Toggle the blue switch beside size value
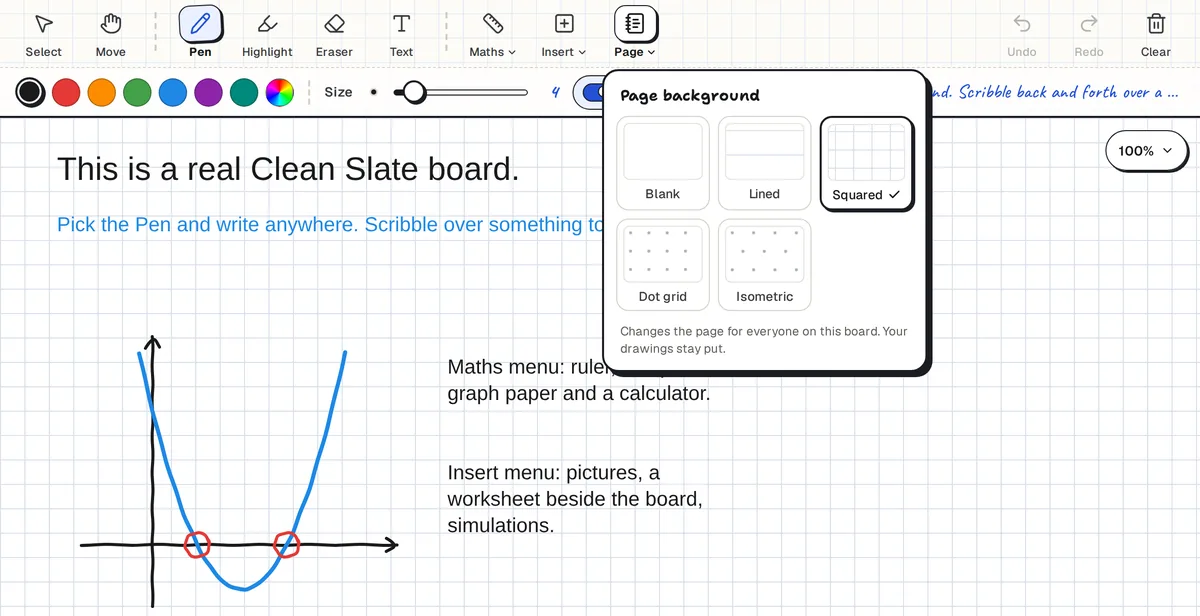1200x616 pixels. (x=590, y=92)
